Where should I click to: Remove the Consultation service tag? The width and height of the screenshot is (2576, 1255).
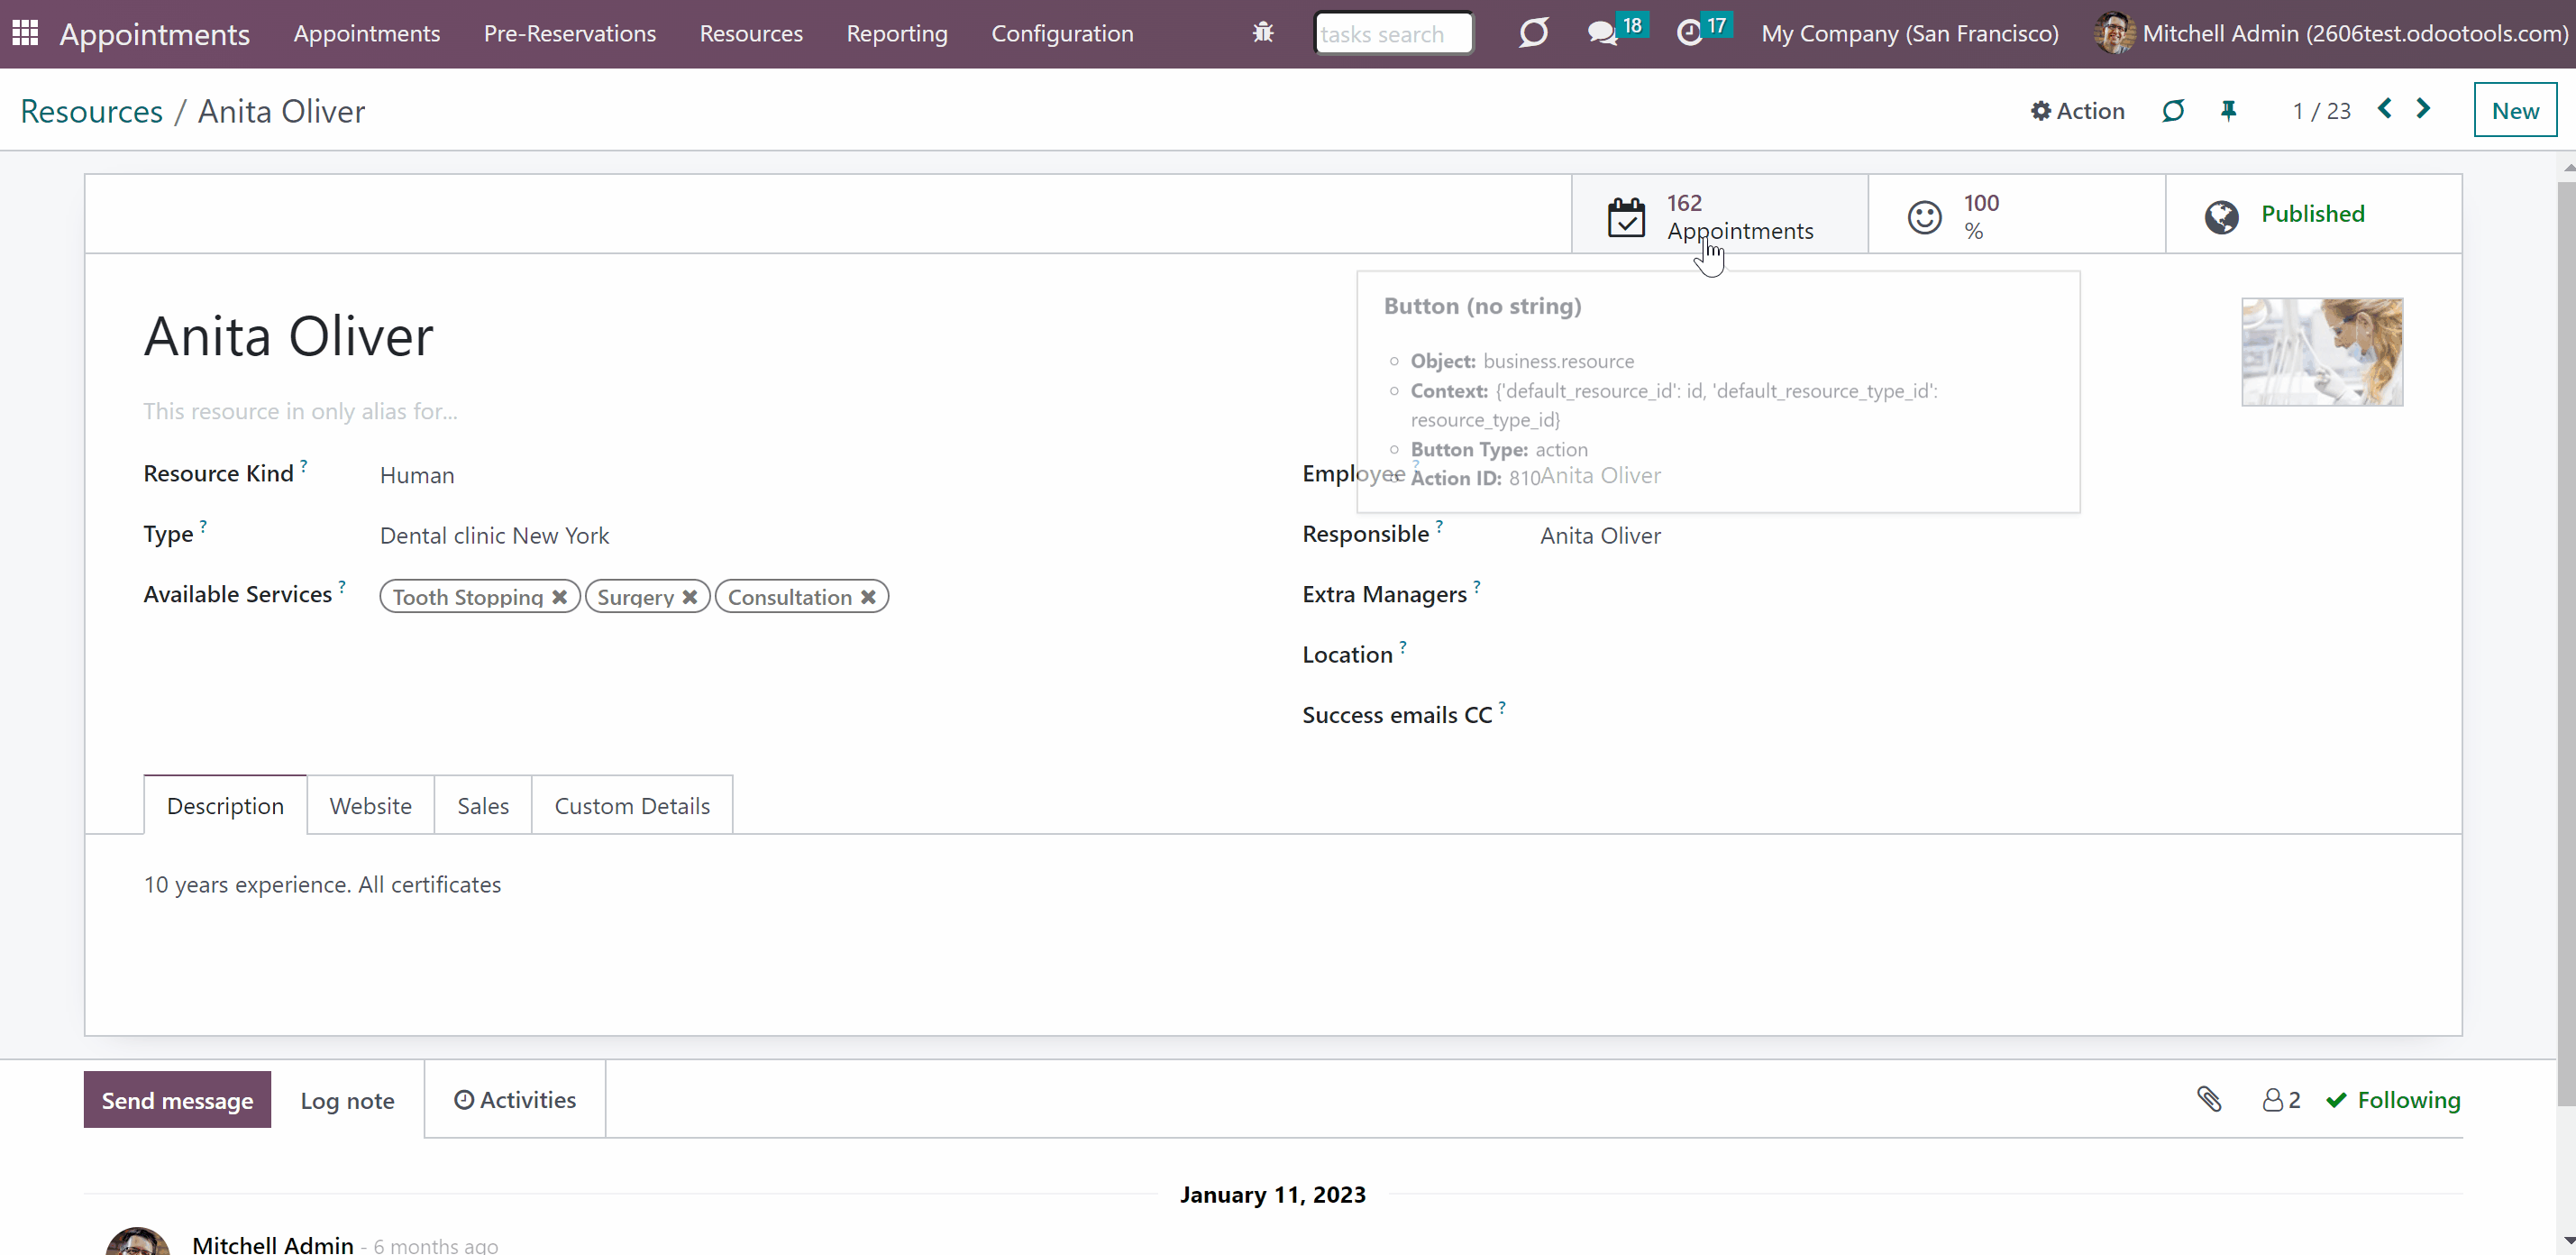868,597
